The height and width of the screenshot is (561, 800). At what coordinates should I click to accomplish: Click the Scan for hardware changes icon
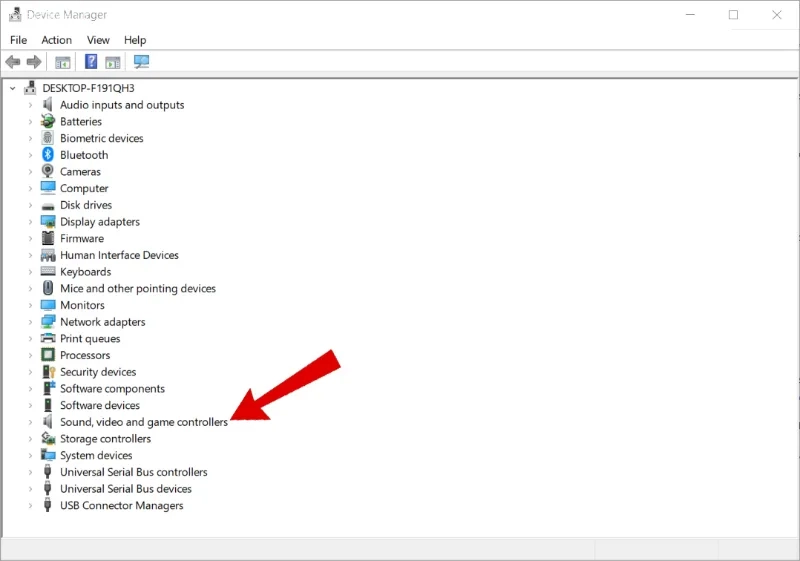coord(141,62)
